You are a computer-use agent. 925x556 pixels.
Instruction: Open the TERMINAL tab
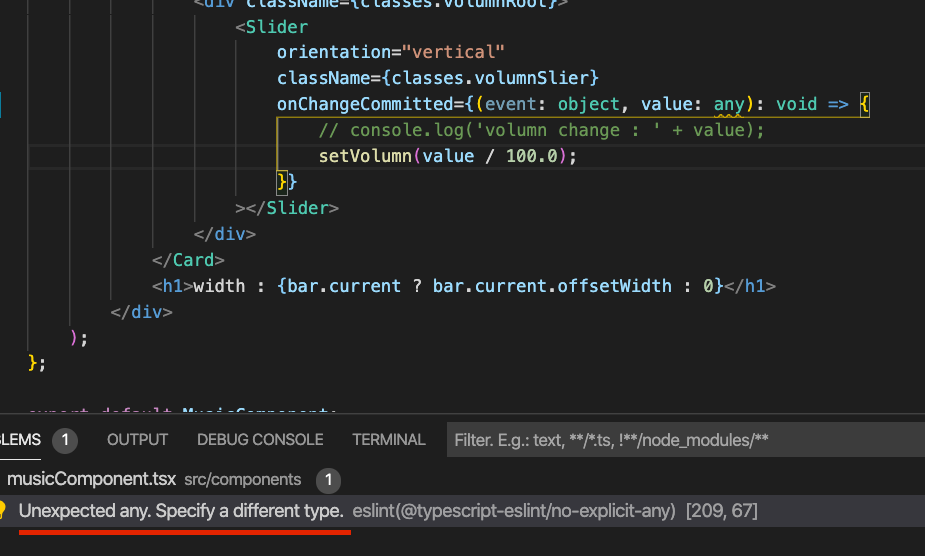click(389, 440)
